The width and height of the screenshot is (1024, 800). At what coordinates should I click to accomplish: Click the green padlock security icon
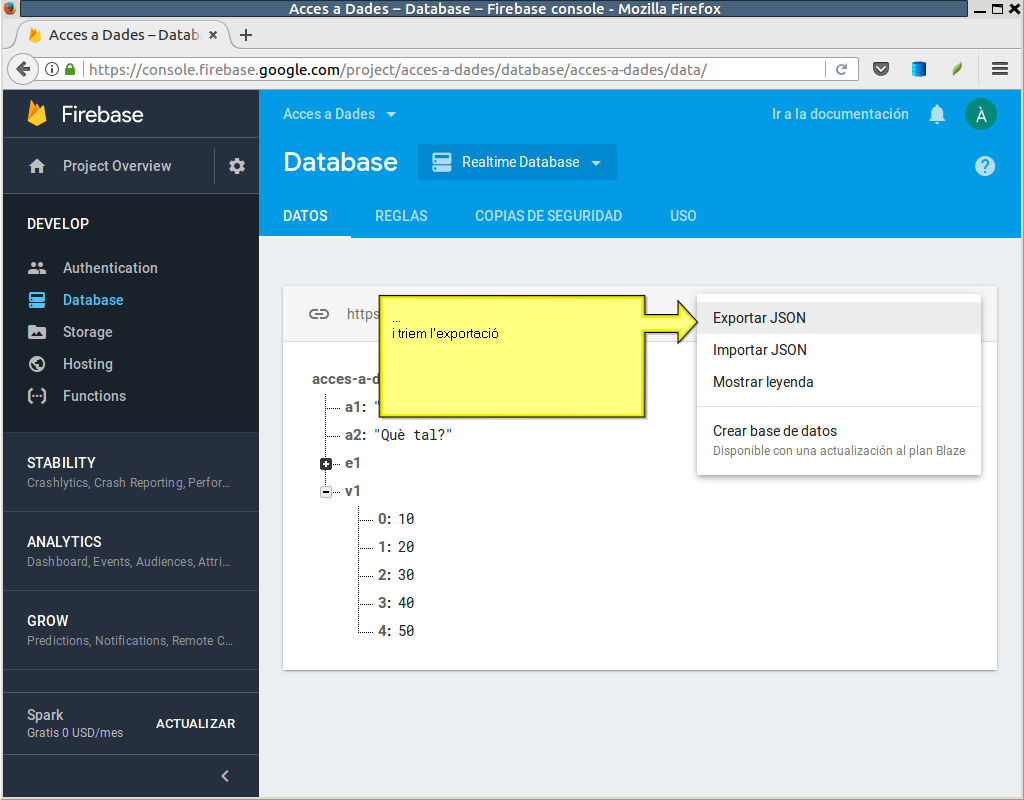pyautogui.click(x=70, y=69)
